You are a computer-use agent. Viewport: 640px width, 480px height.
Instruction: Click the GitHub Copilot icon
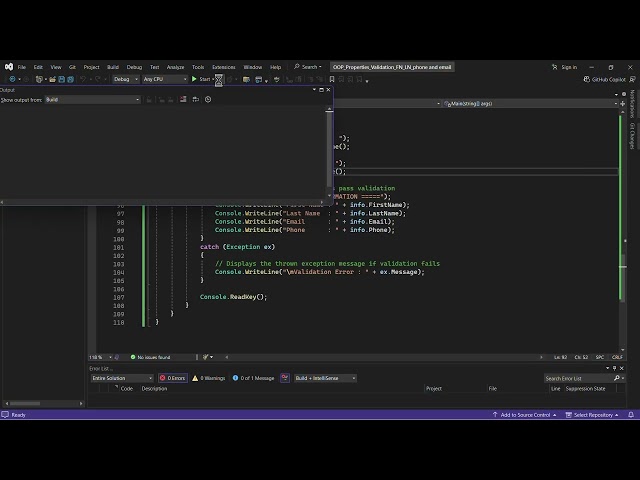tap(587, 79)
